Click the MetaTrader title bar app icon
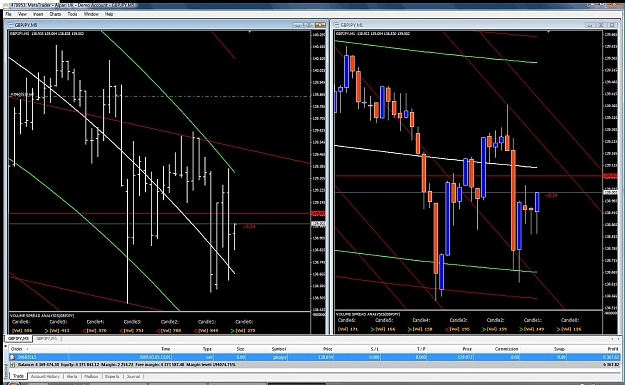 [6, 5]
